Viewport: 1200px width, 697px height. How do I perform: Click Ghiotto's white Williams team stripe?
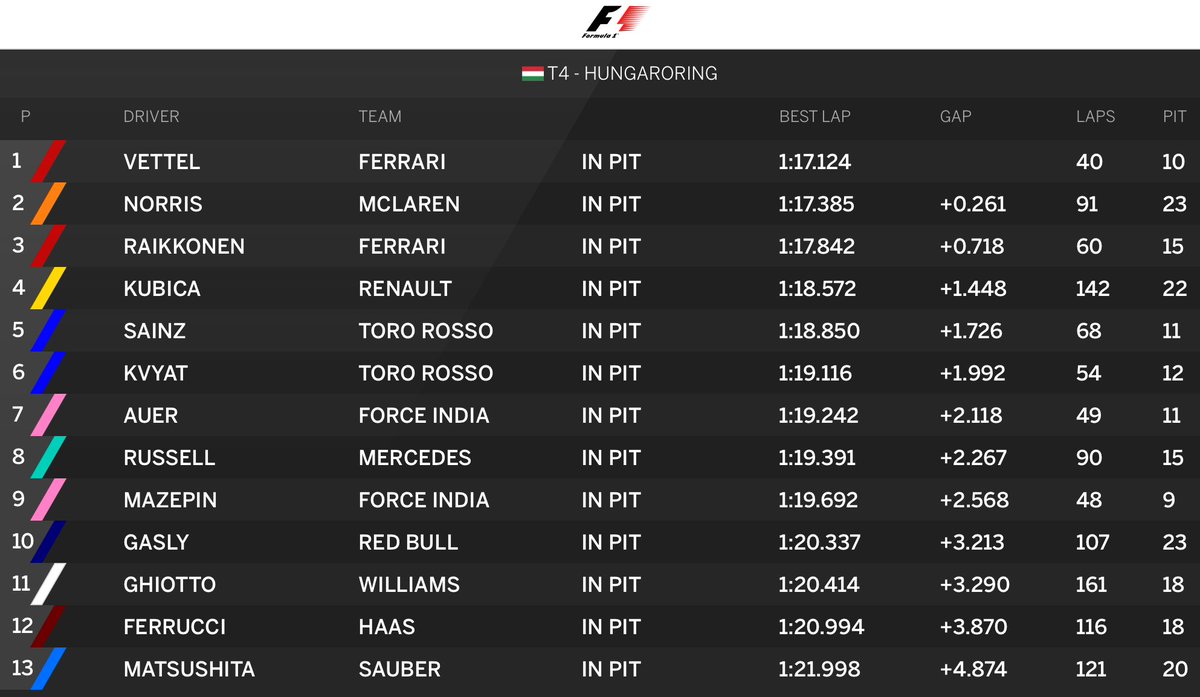point(49,584)
